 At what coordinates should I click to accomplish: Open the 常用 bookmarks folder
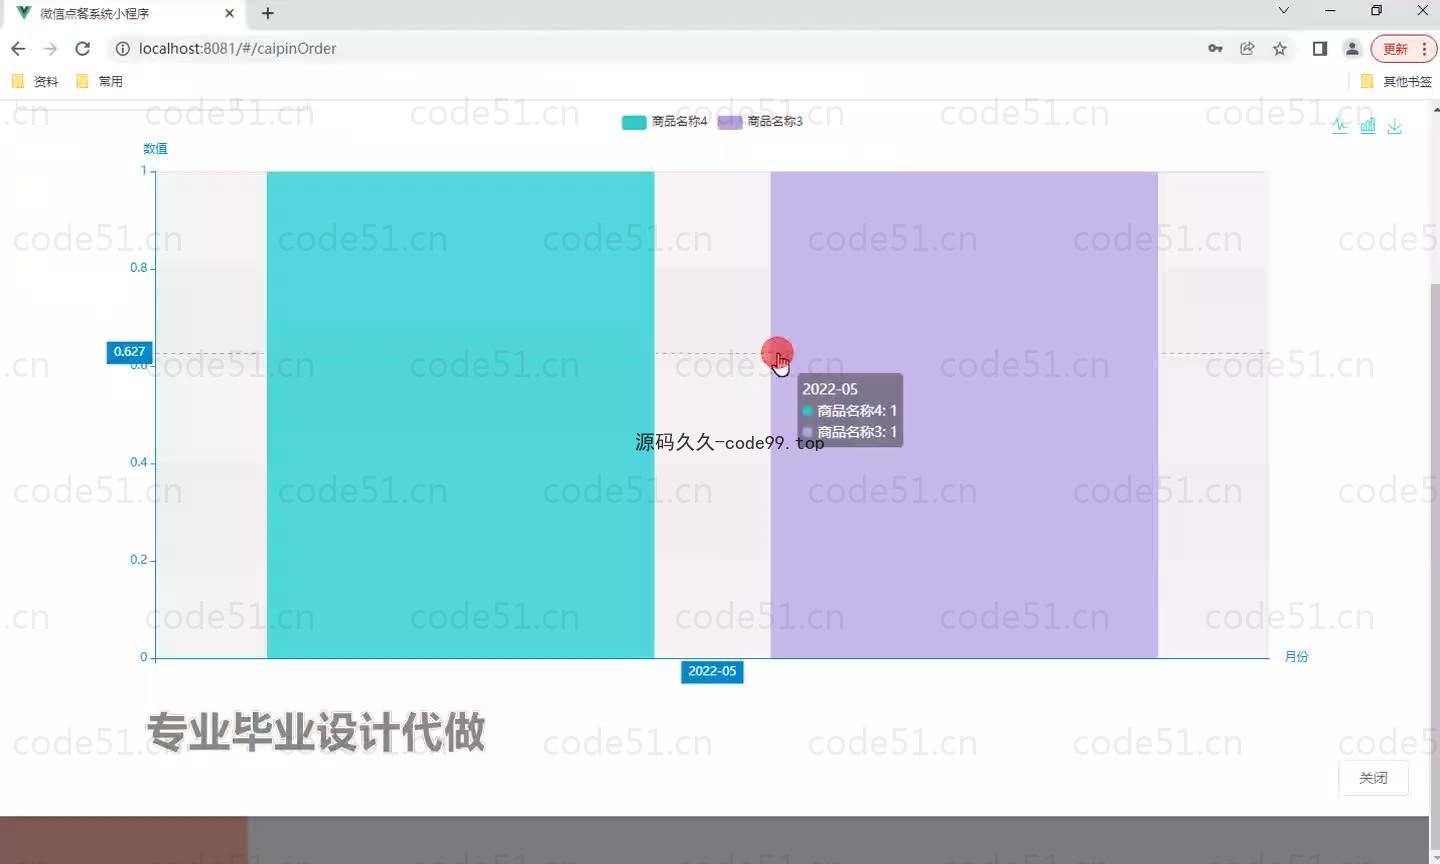pos(100,81)
